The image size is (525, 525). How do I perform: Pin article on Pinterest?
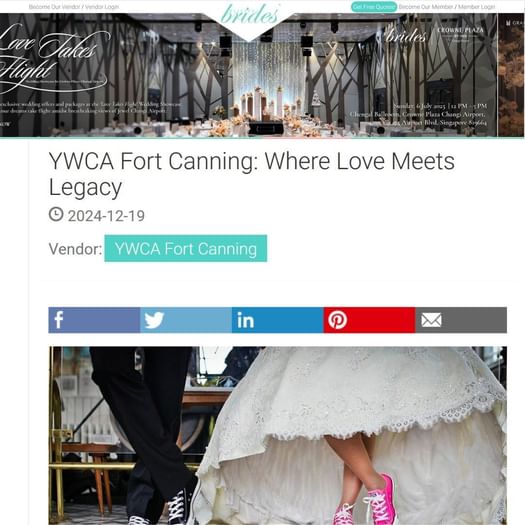pyautogui.click(x=369, y=320)
